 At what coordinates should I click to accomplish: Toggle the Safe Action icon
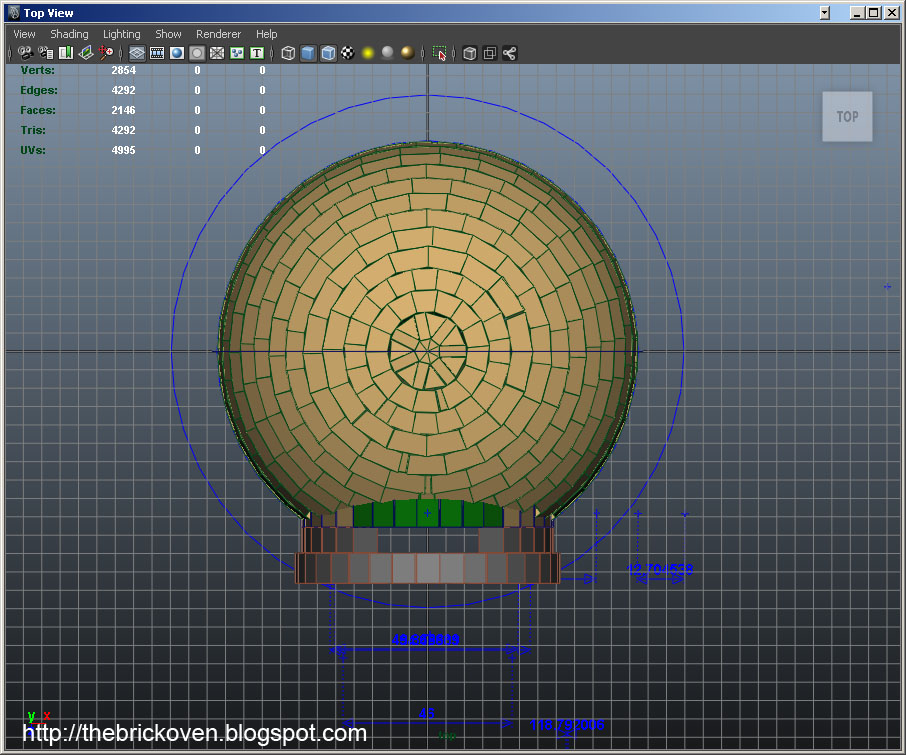237,53
